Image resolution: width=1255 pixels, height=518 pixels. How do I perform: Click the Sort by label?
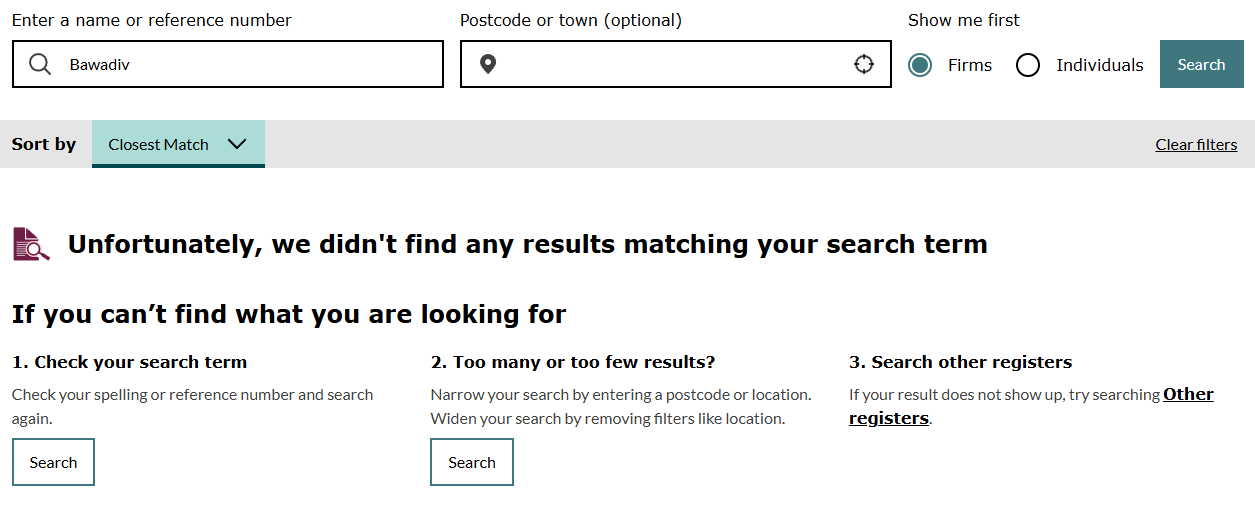coord(44,144)
